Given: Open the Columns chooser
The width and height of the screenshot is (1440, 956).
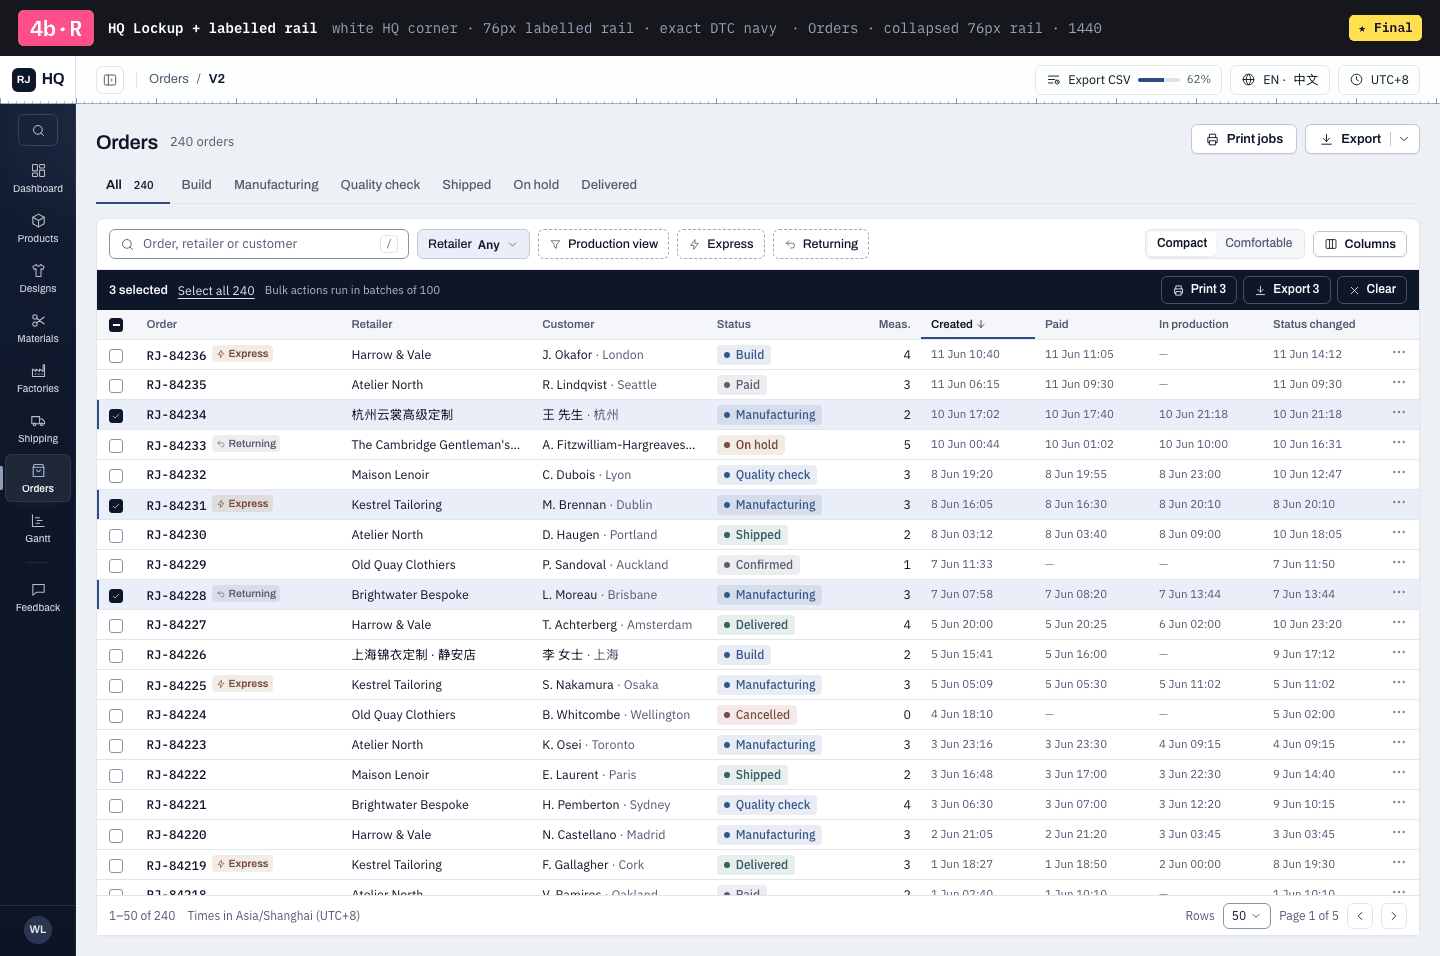Looking at the screenshot, I should (1360, 244).
